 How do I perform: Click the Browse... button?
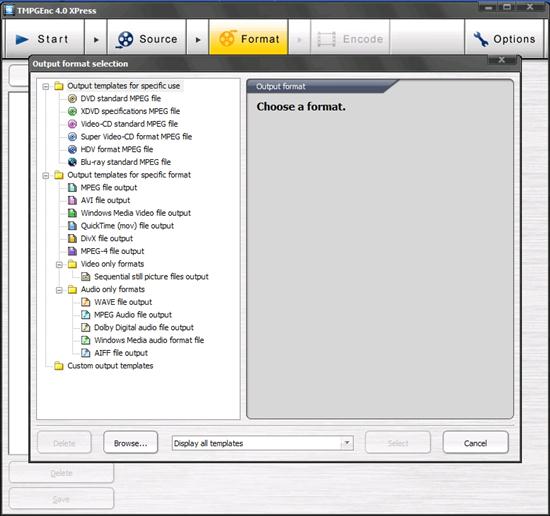click(x=130, y=443)
